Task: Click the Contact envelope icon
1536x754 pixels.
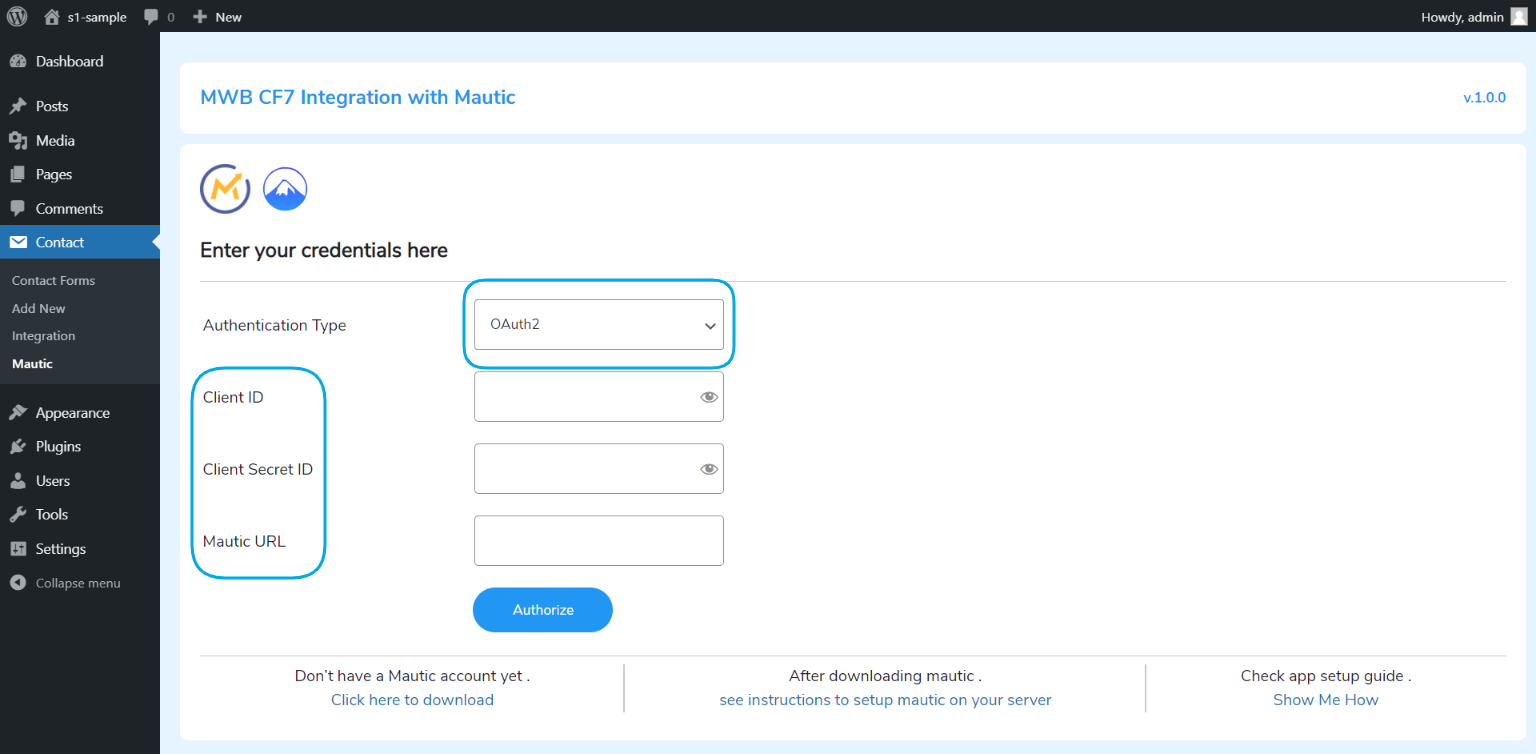Action: [x=18, y=242]
